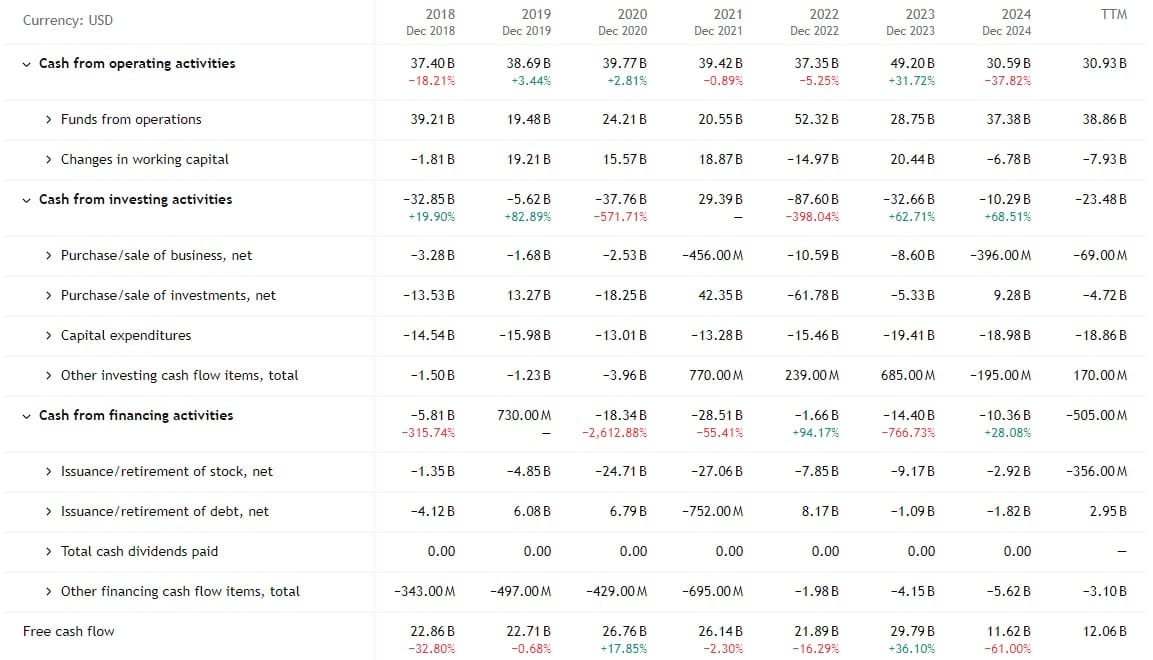Expand Other financing cash flow items row
The height and width of the screenshot is (660, 1153).
pyautogui.click(x=49, y=592)
